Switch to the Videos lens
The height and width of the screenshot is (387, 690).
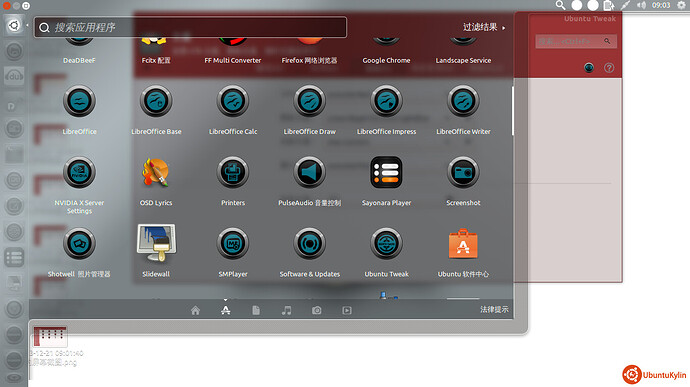coord(347,310)
